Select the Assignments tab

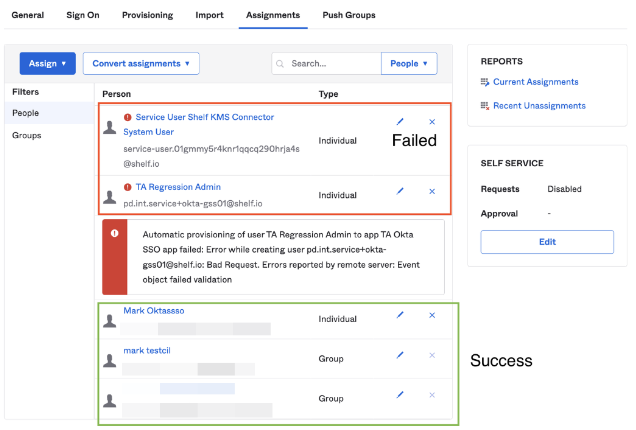(x=273, y=15)
